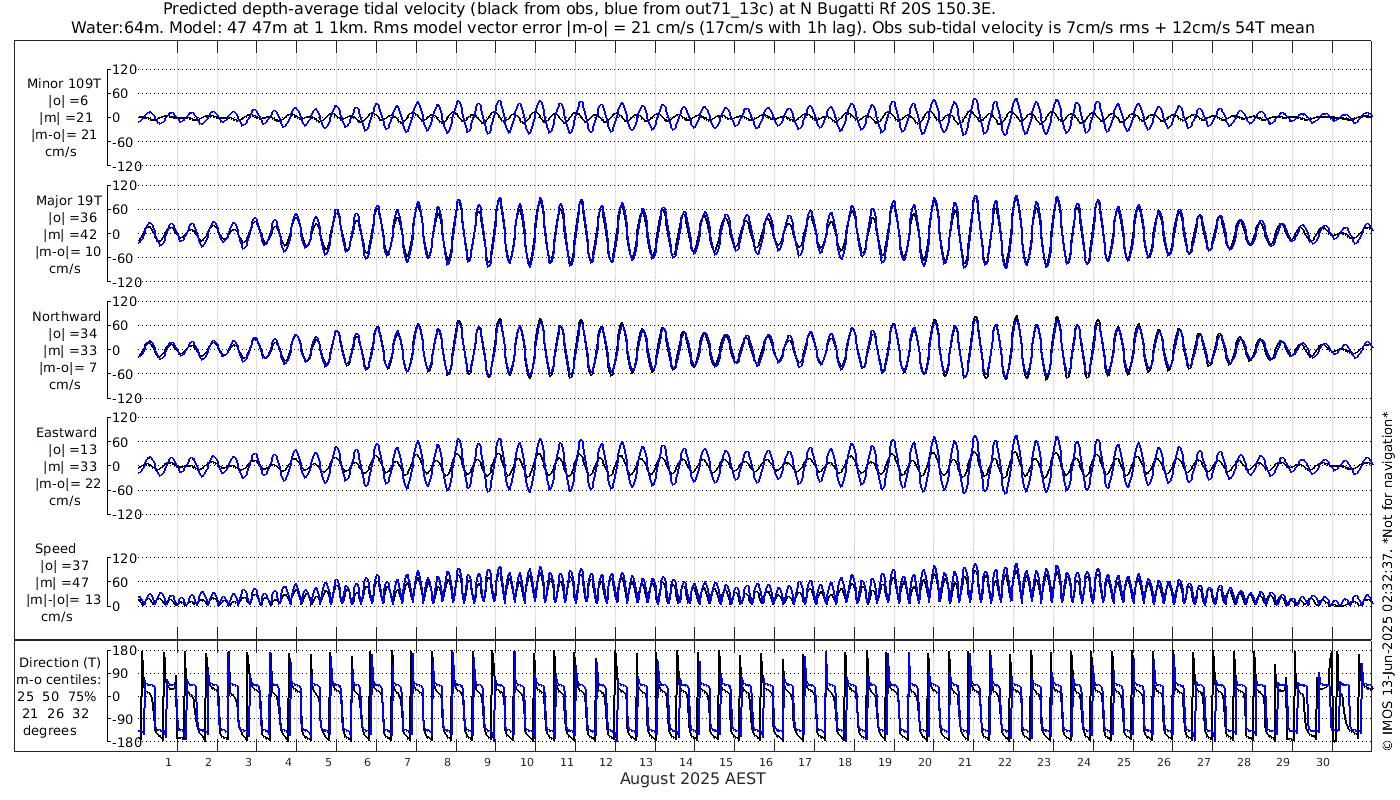Click the 120 tick on Minor axis

123,70
